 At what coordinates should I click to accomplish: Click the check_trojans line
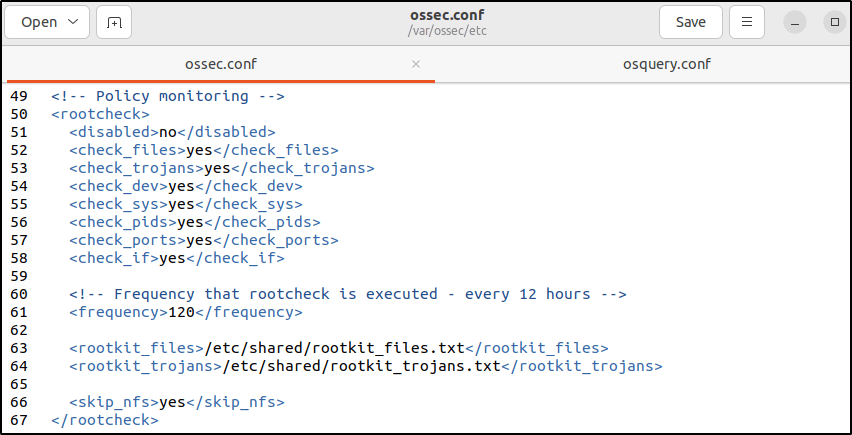221,168
